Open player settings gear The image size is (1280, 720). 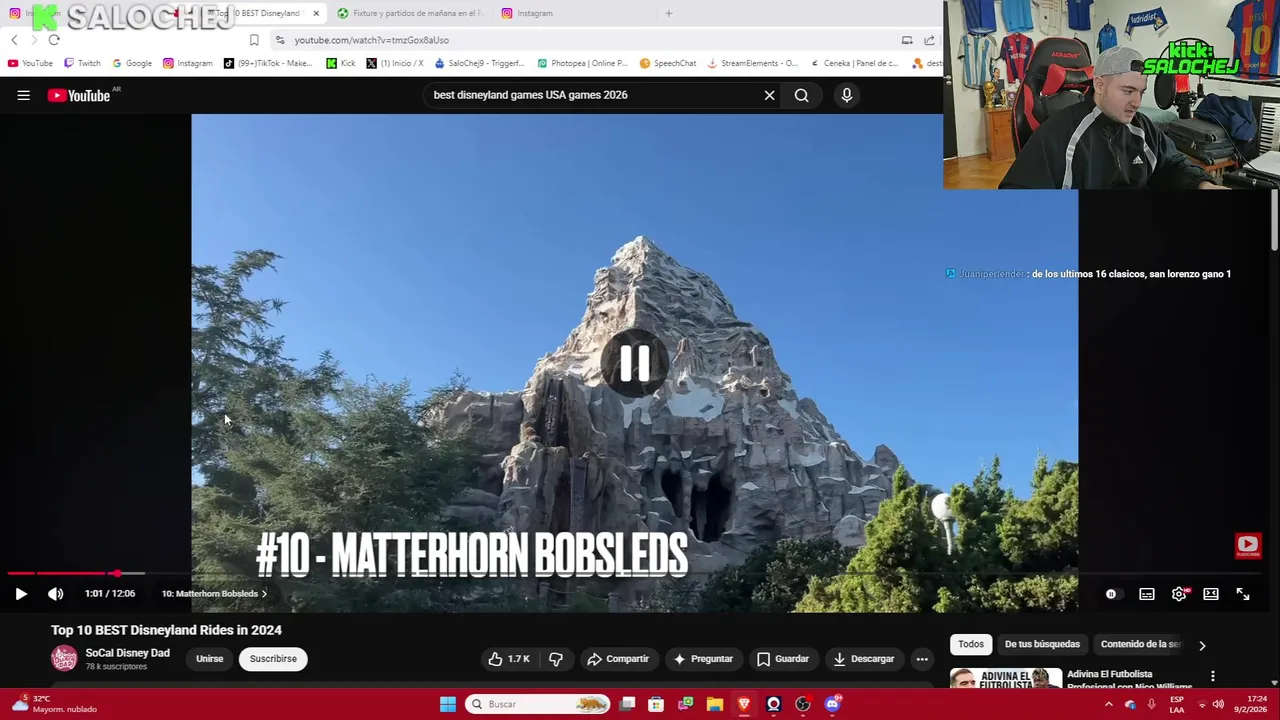[x=1179, y=594]
